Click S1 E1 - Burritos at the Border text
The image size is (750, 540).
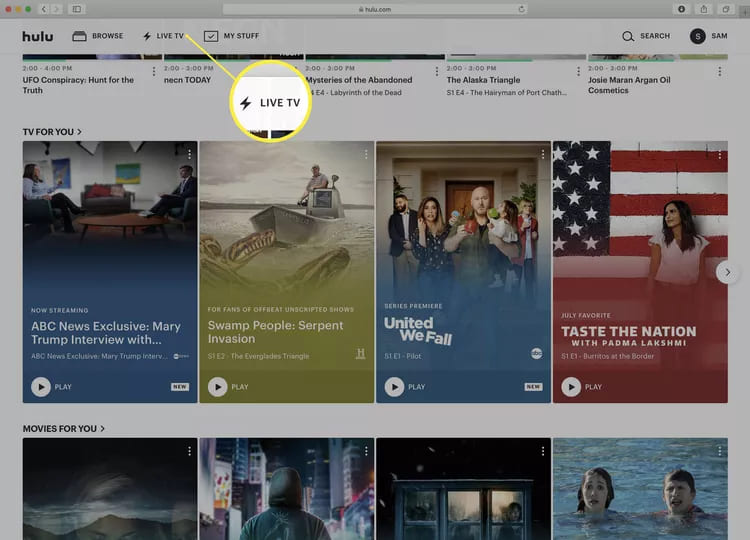[x=607, y=356]
